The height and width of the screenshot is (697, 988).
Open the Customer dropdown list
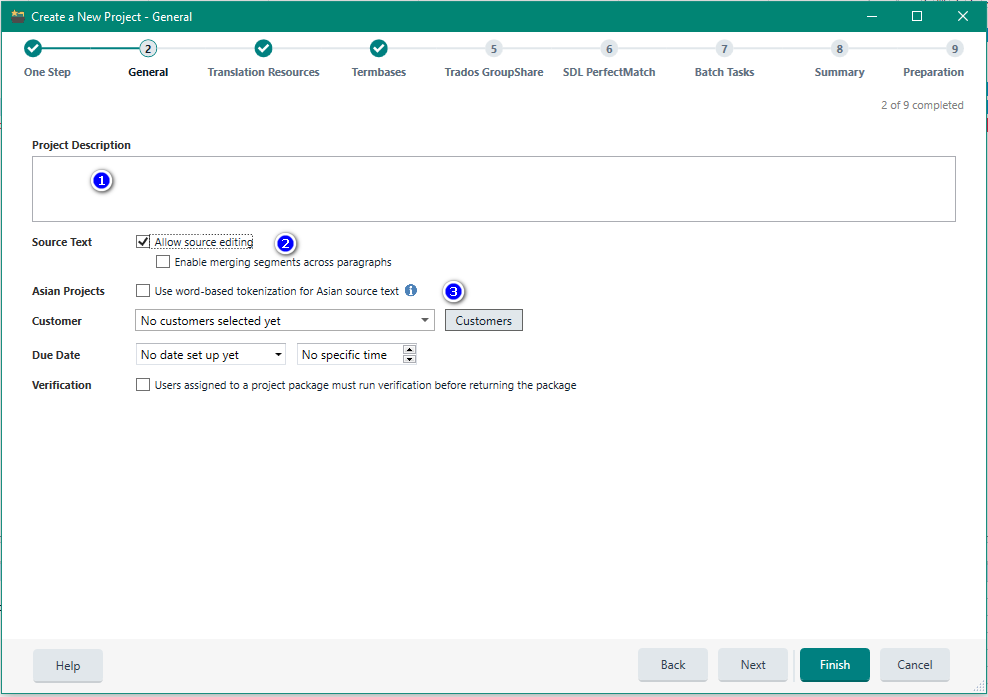[426, 321]
